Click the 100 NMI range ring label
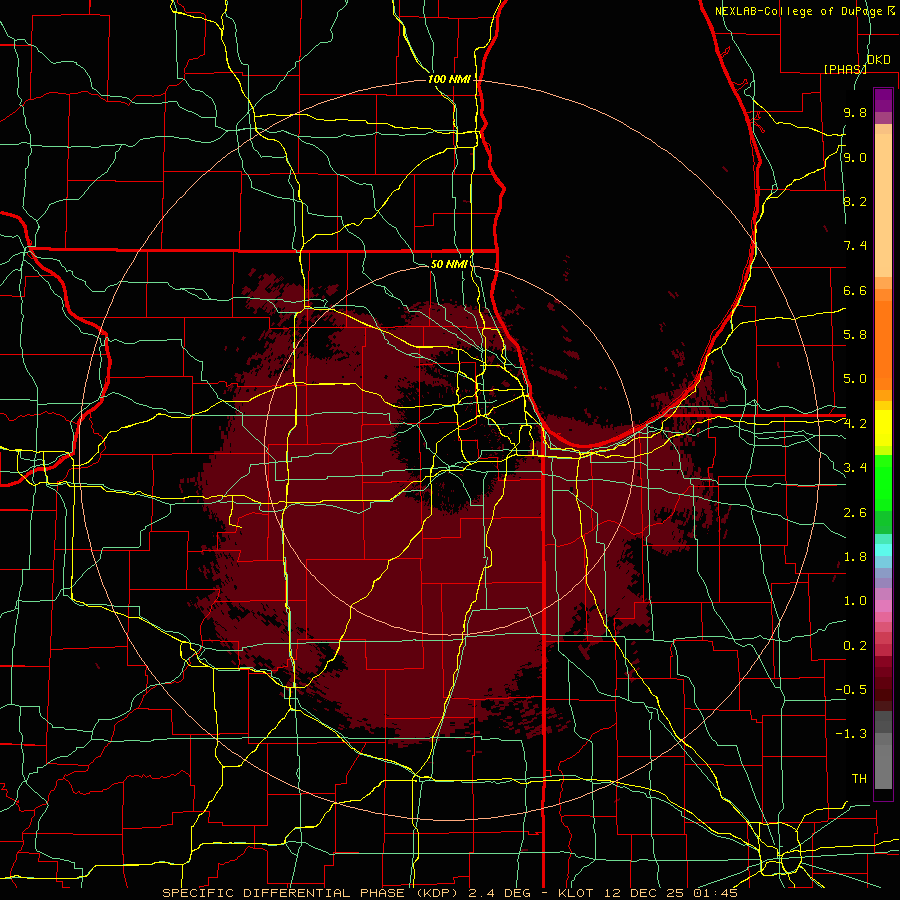The image size is (900, 900). [x=449, y=79]
